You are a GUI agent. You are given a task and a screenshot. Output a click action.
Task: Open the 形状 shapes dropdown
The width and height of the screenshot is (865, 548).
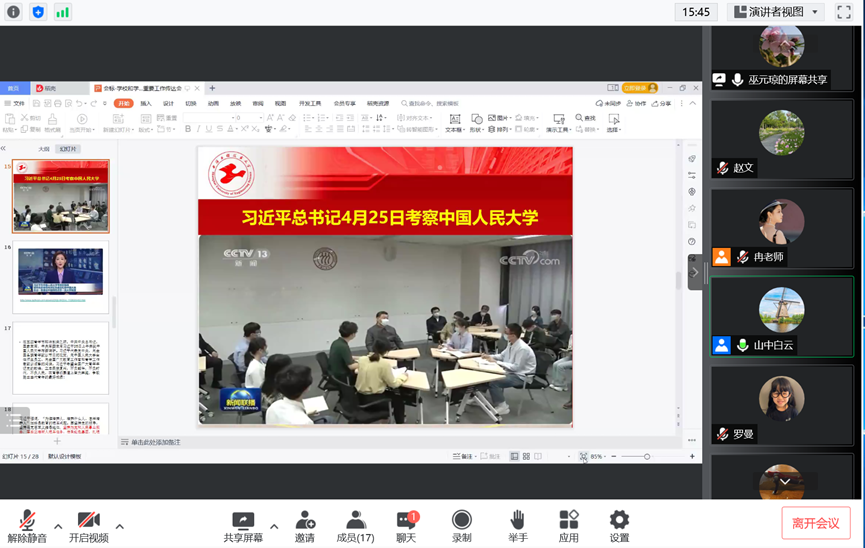pos(477,123)
